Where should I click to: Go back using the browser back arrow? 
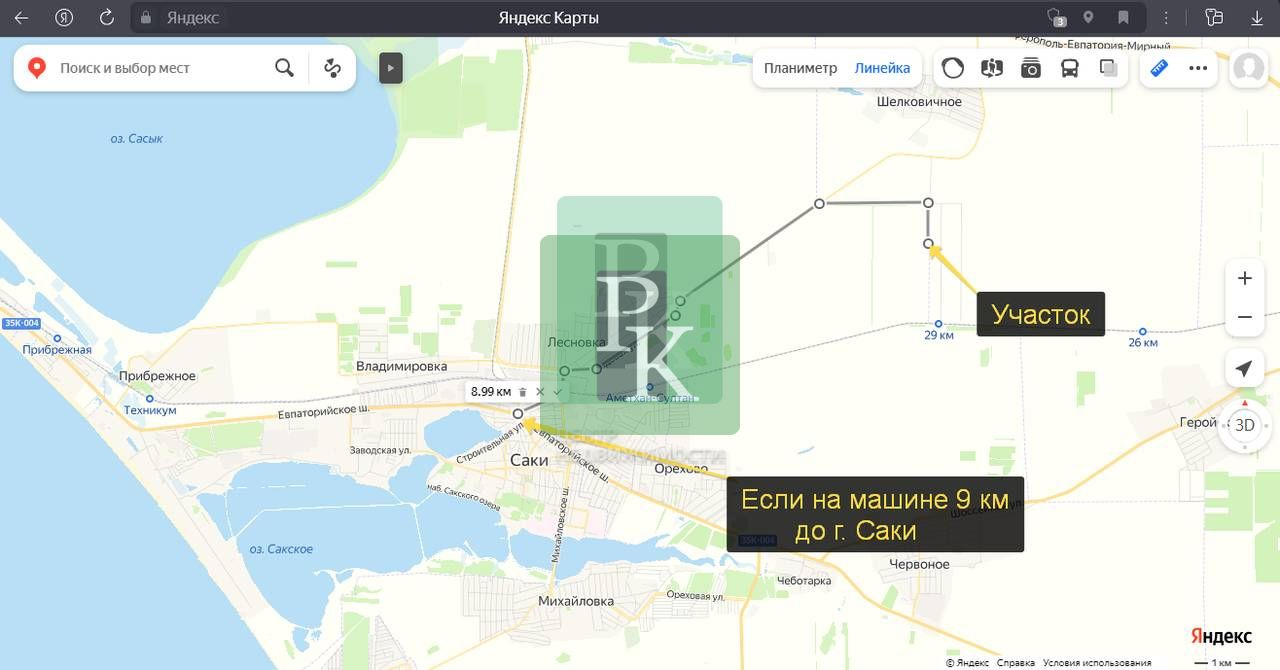pos(21,18)
